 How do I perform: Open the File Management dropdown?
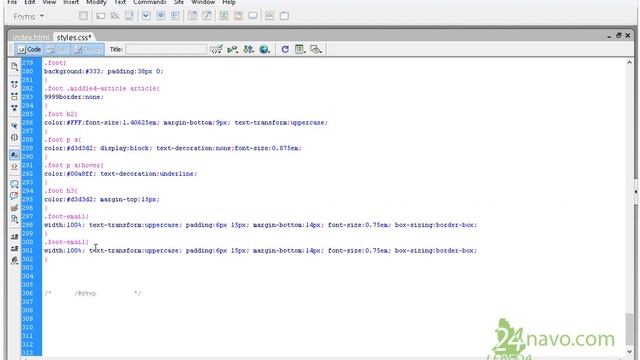(x=249, y=49)
